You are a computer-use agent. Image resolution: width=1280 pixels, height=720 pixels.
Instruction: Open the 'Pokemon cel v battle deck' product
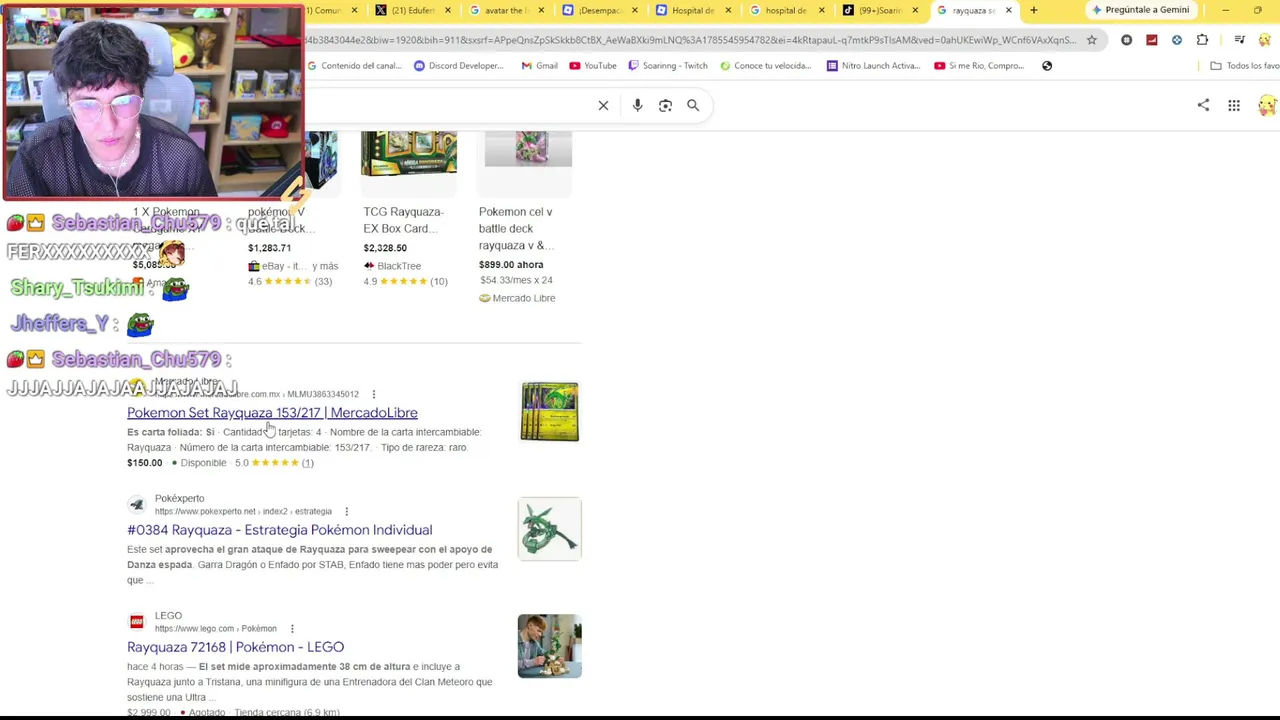[516, 228]
